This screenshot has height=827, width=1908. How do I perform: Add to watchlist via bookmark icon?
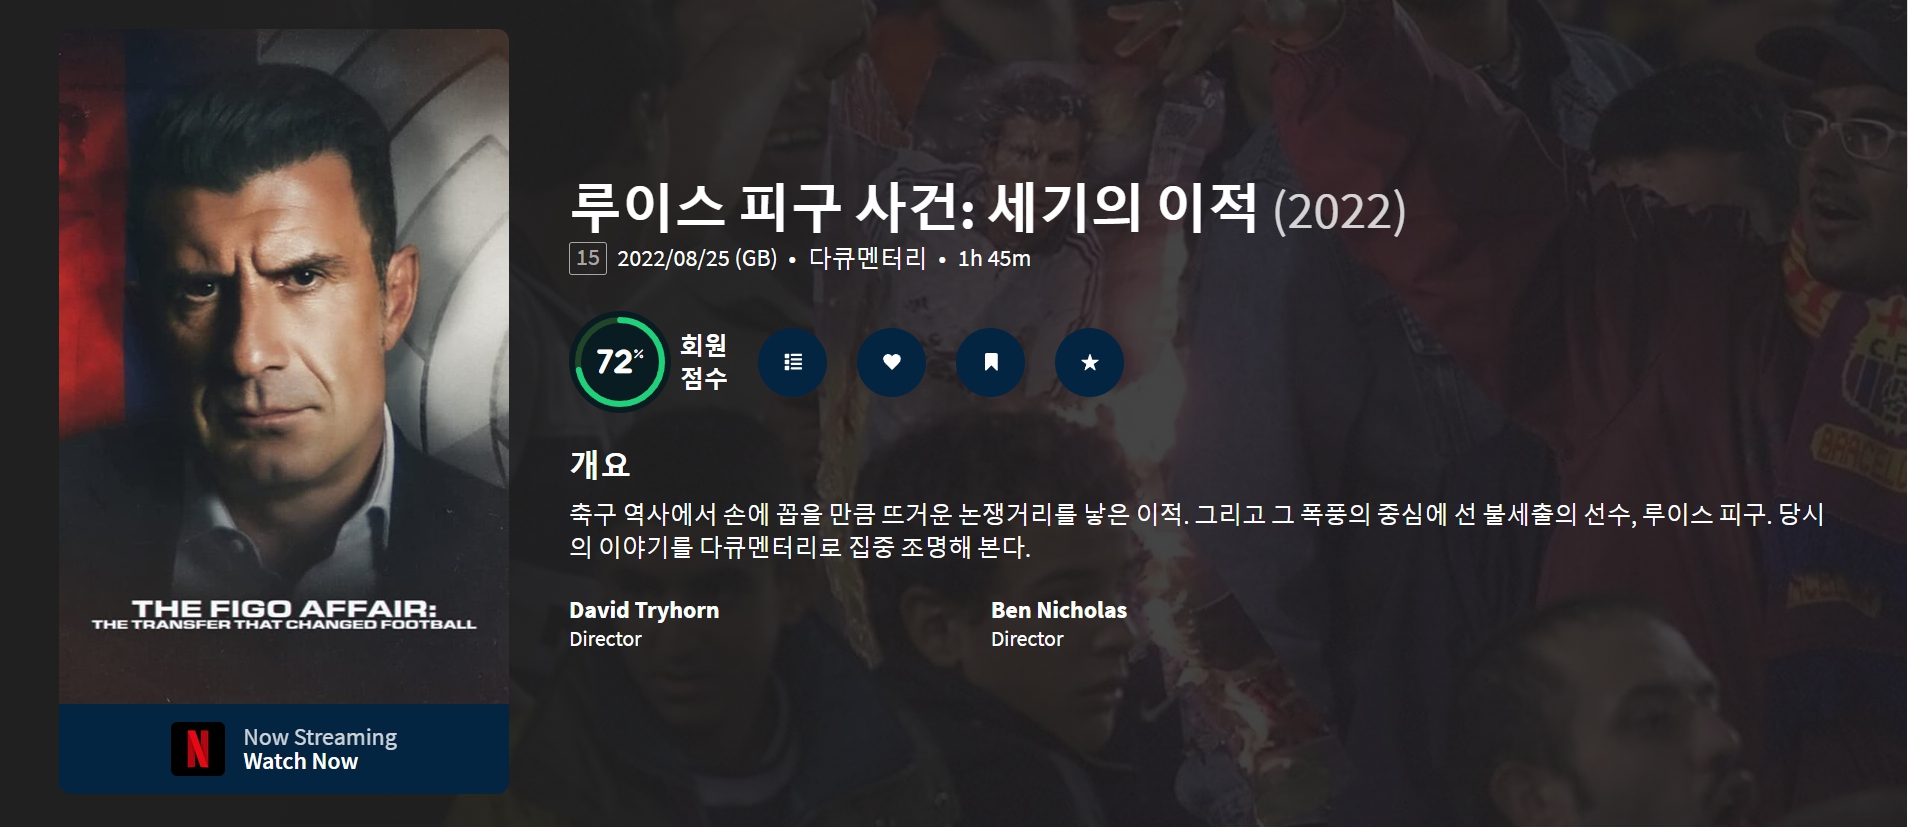click(990, 362)
